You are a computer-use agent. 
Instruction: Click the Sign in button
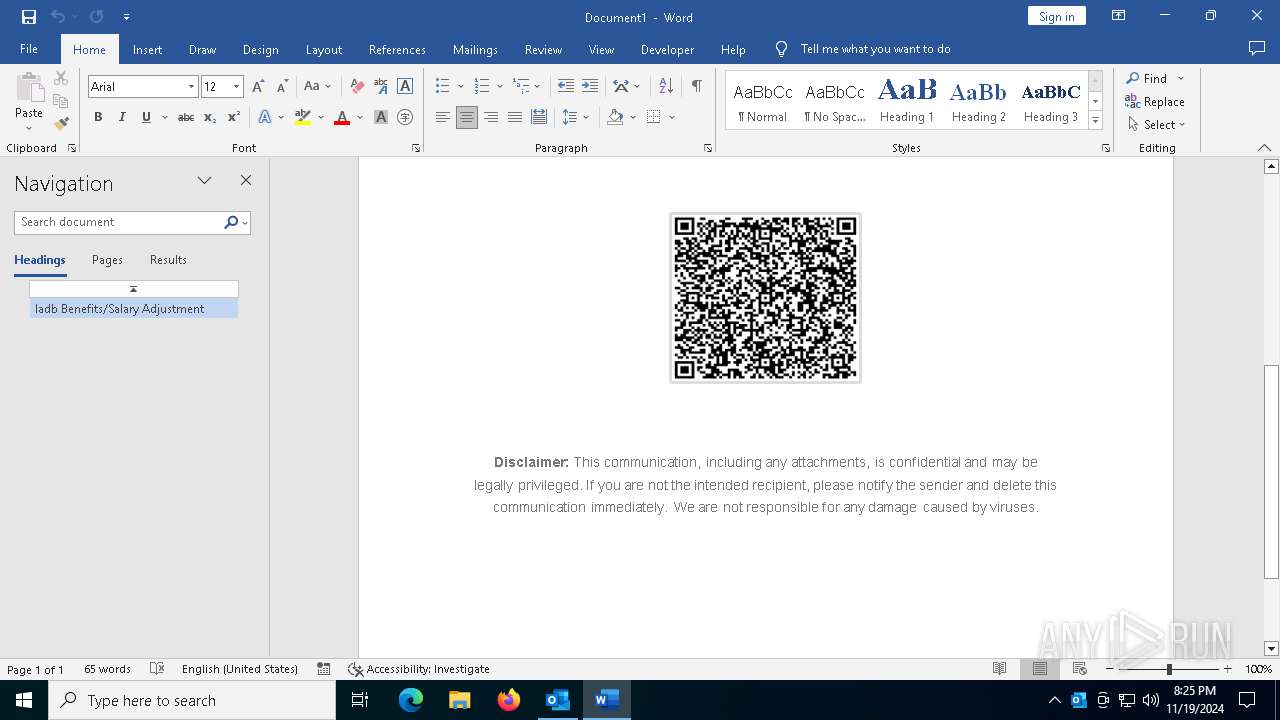[x=1056, y=16]
